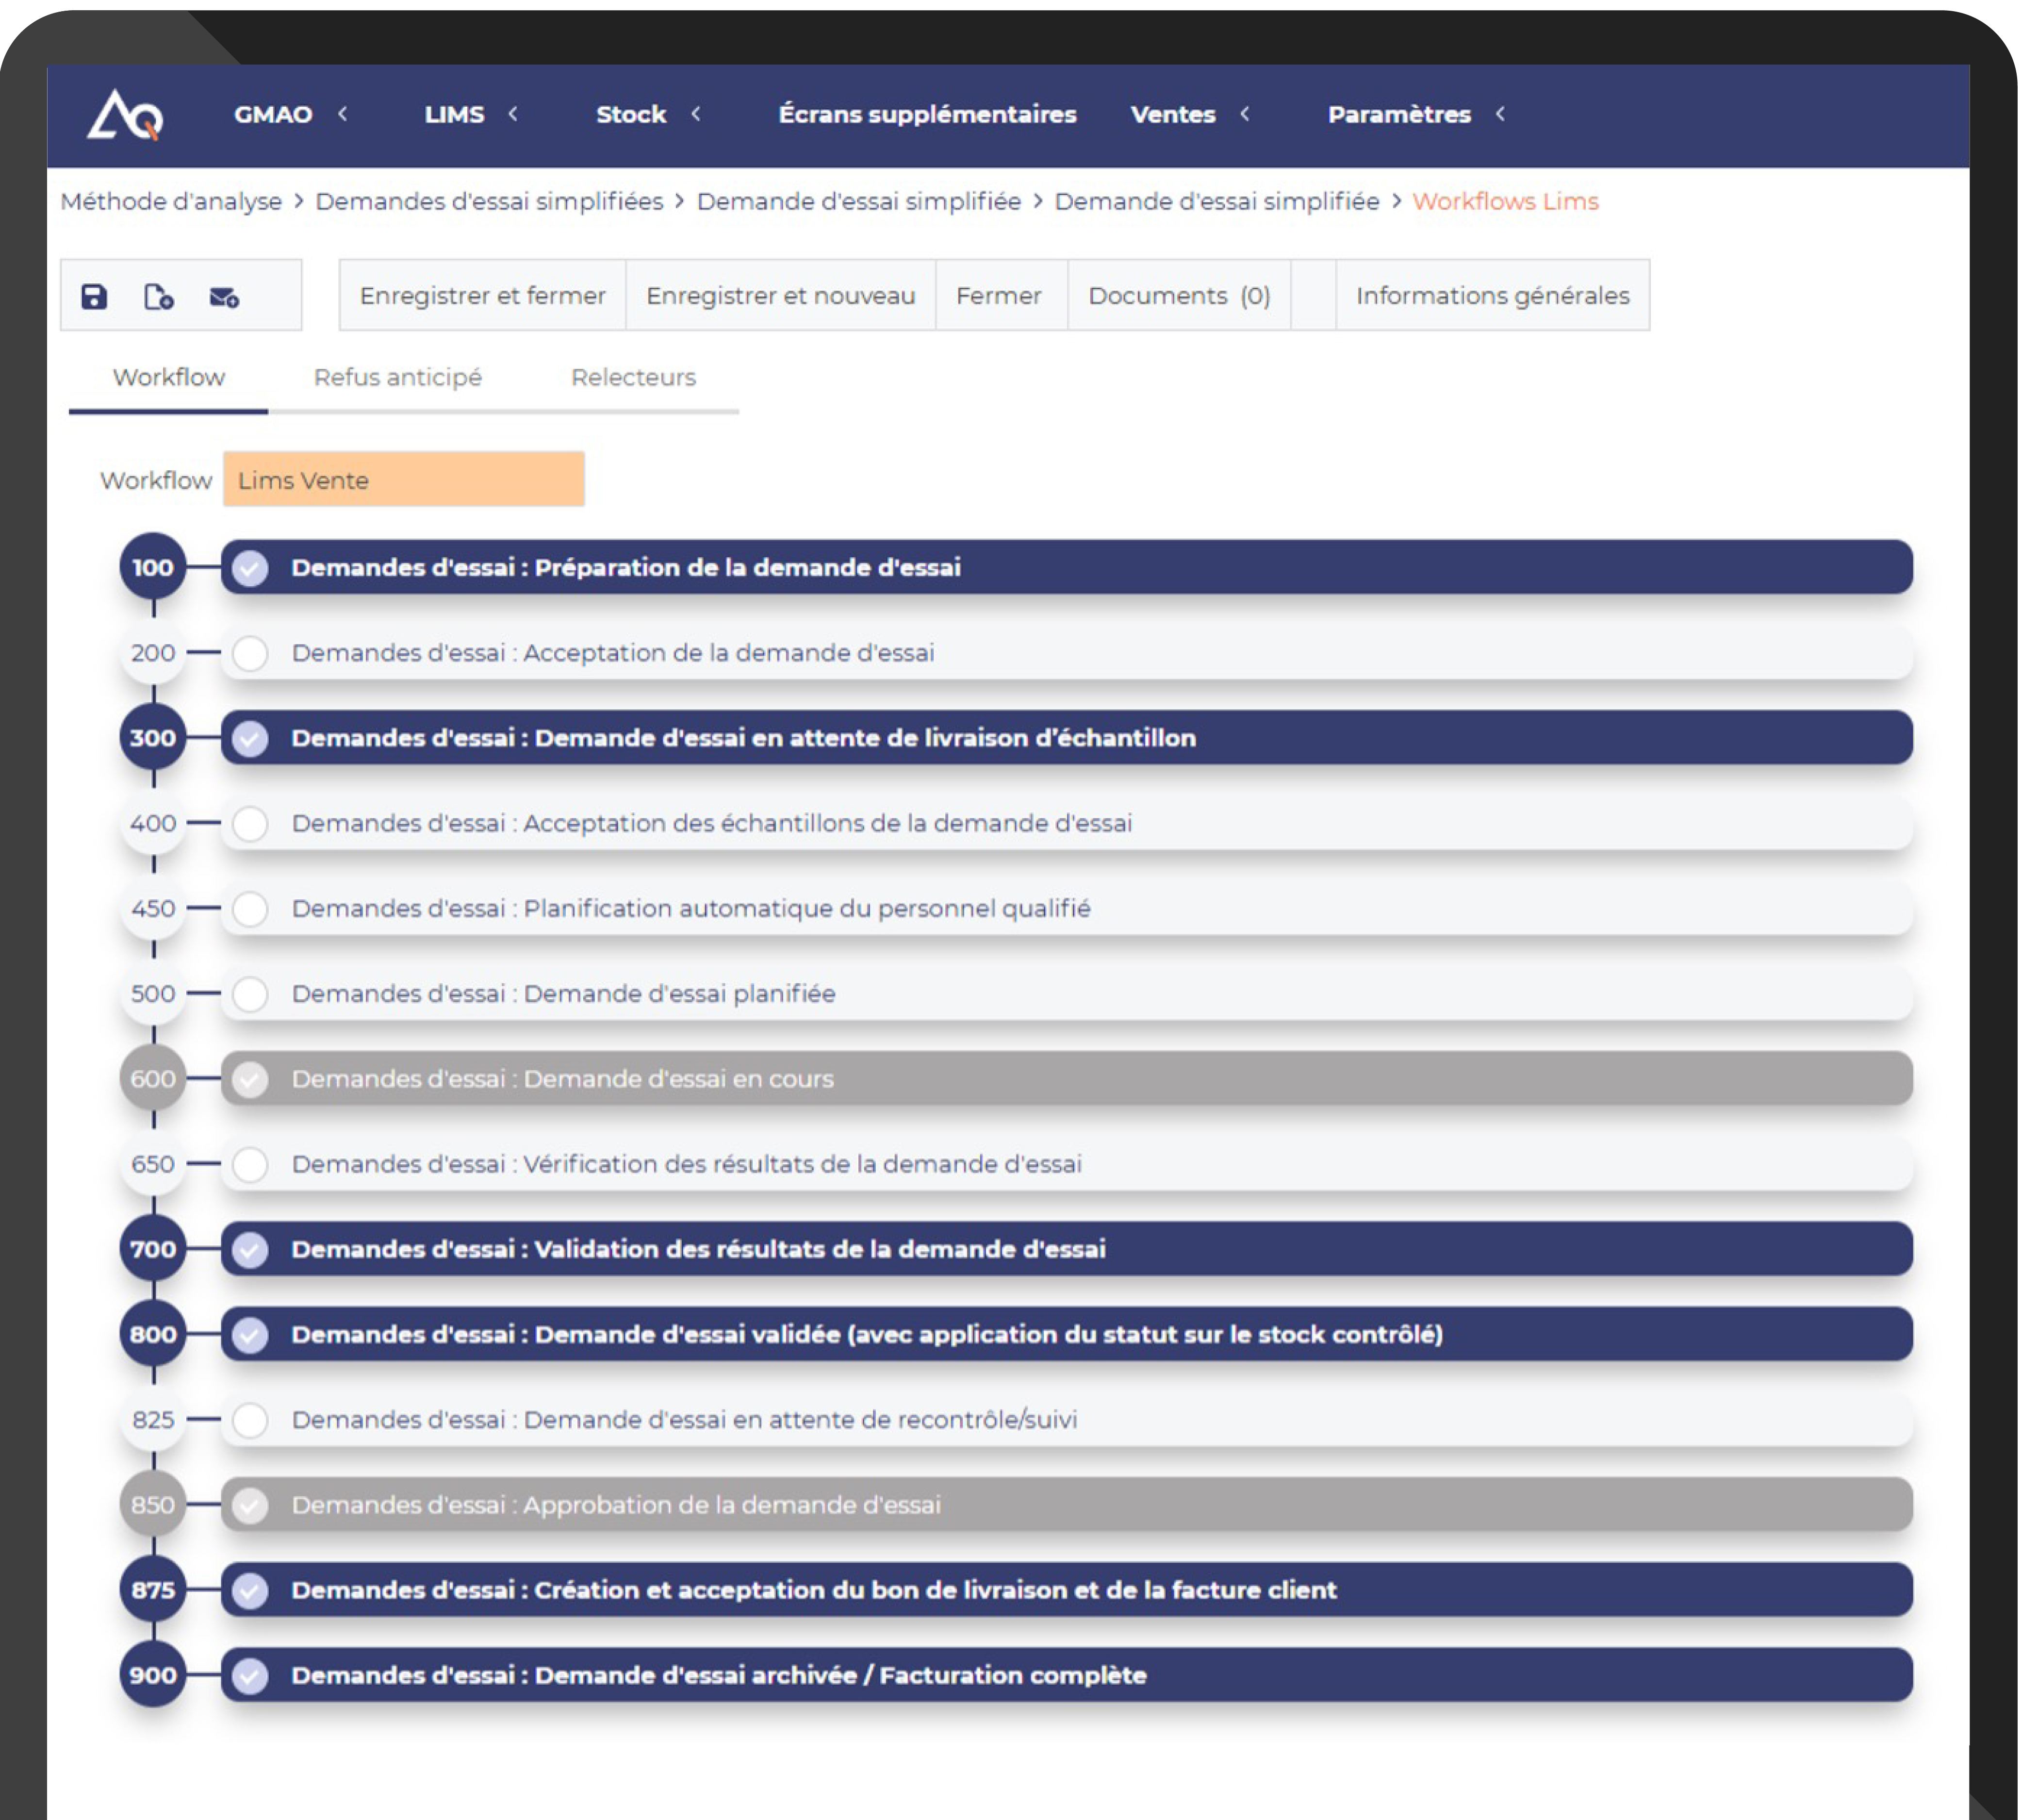2022x1820 pixels.
Task: Switch to the Refus anticipé tab
Action: coord(398,378)
